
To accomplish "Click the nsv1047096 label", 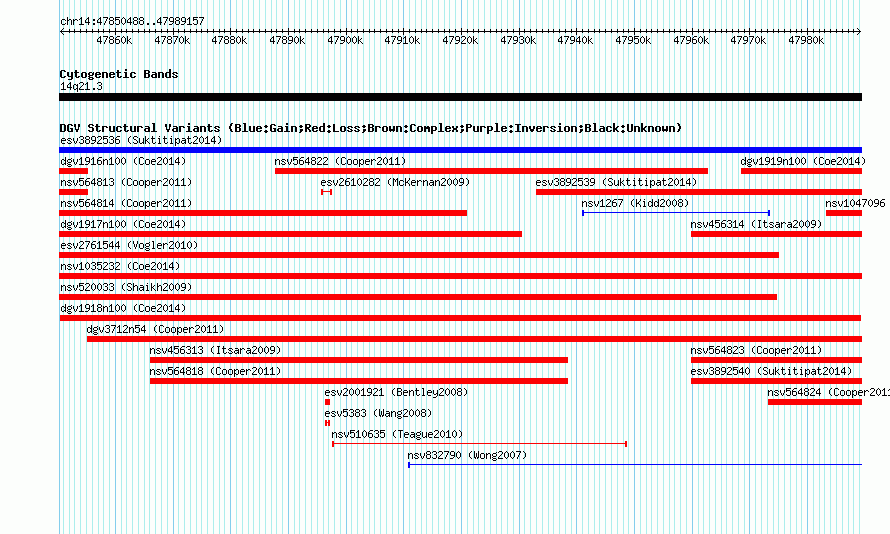I will 855,203.
